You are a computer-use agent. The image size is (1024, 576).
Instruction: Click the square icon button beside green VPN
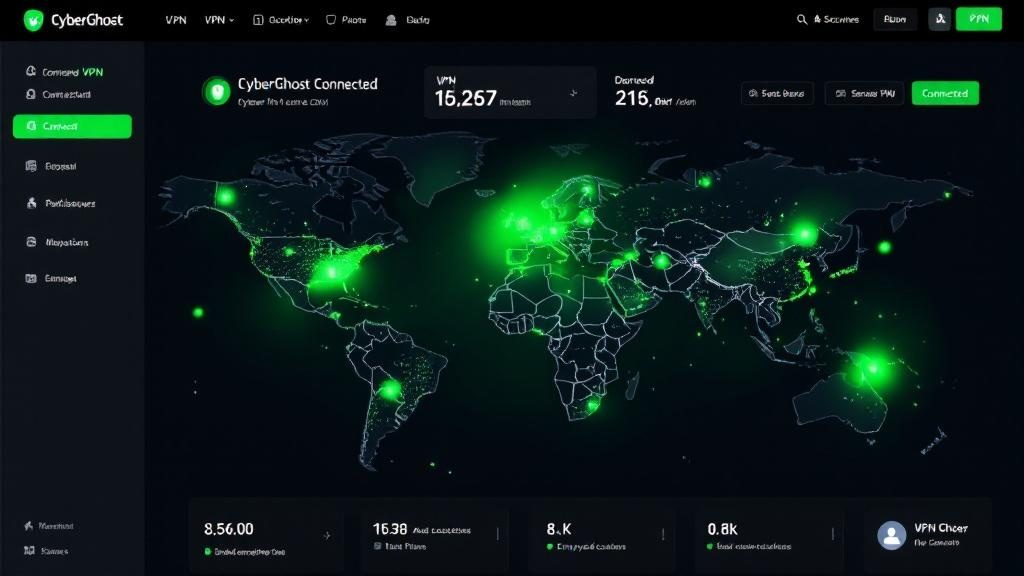(940, 20)
